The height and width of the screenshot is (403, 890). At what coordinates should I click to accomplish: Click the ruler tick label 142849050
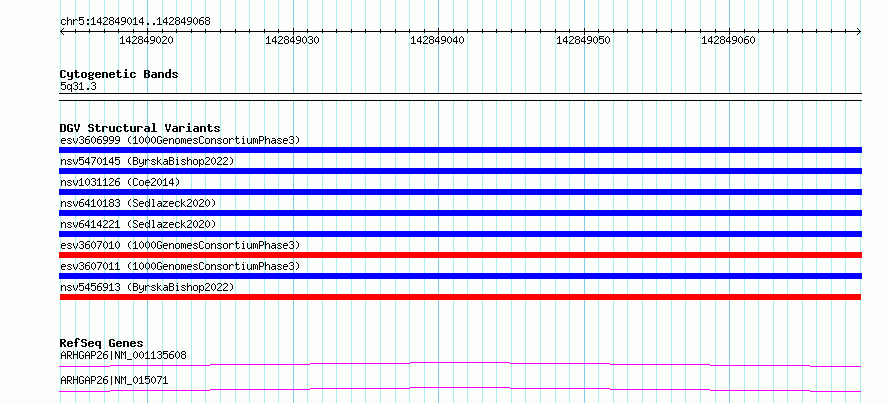click(x=583, y=40)
